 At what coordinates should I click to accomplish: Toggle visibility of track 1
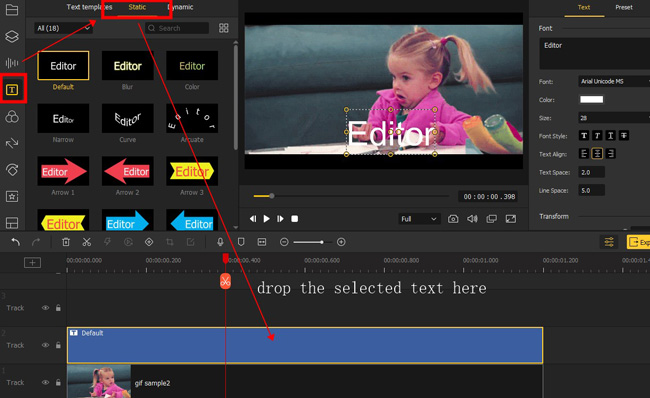coord(45,383)
